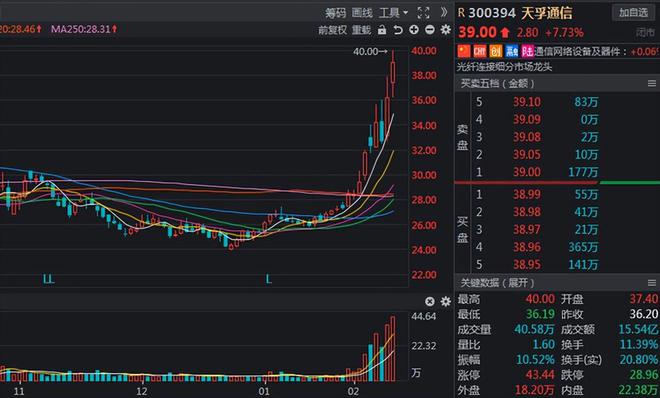Click the 重置 reset button
660x398 pixels.
361,30
